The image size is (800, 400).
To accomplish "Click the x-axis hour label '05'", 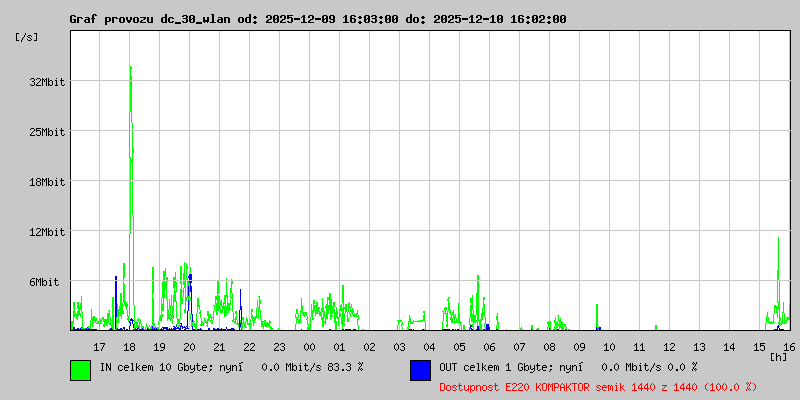I will pos(459,347).
